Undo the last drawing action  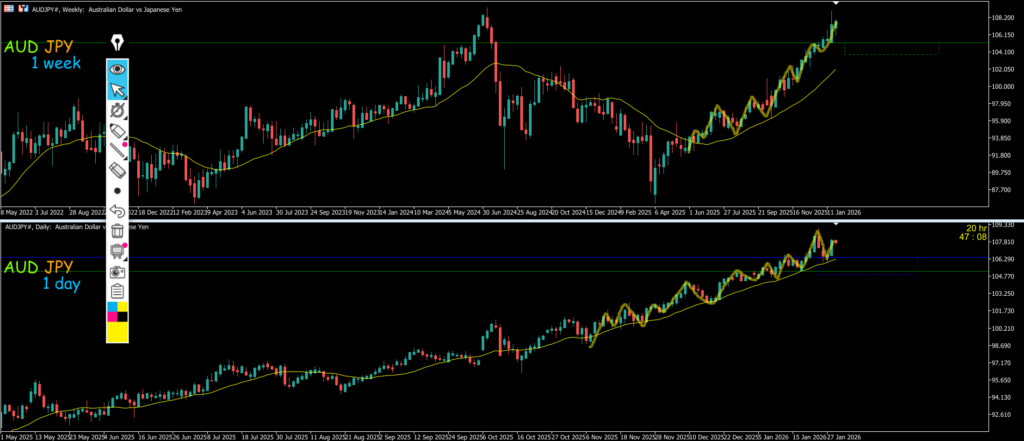(x=118, y=211)
